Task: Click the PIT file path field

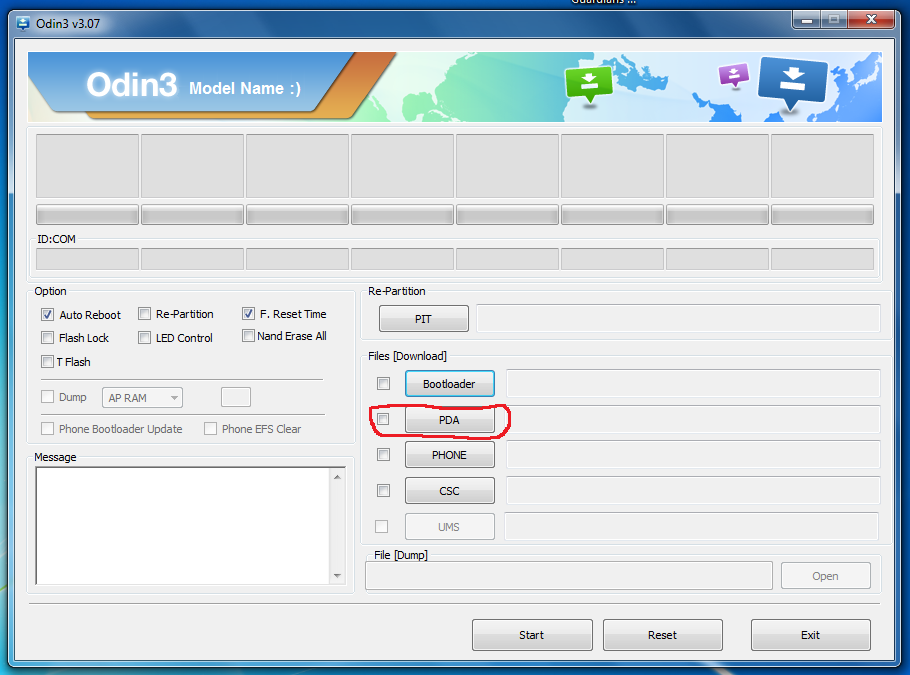Action: (x=678, y=319)
